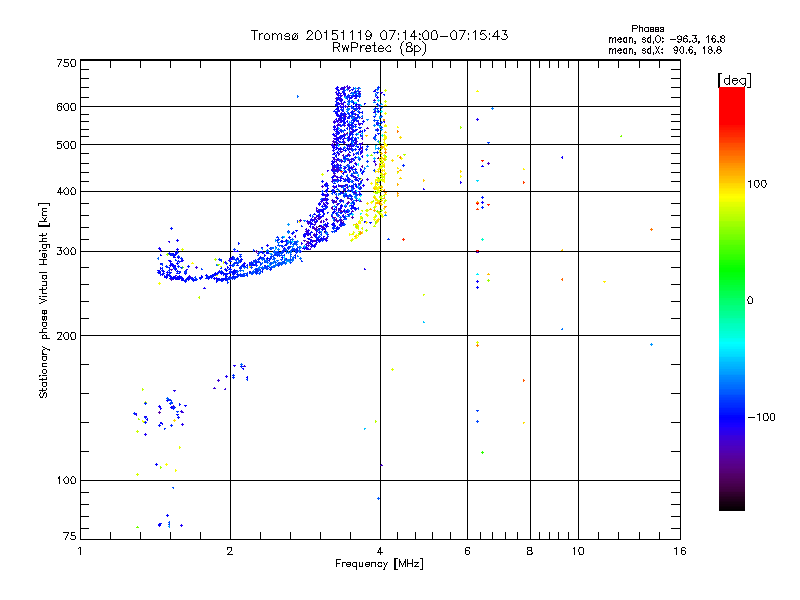Click the subtitle "RwPretec (8p)"
This screenshot has height=600, width=800.
(379, 48)
